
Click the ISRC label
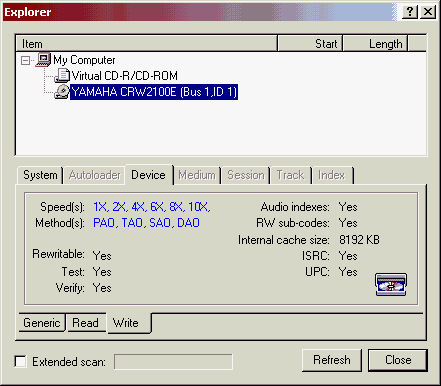[316, 256]
